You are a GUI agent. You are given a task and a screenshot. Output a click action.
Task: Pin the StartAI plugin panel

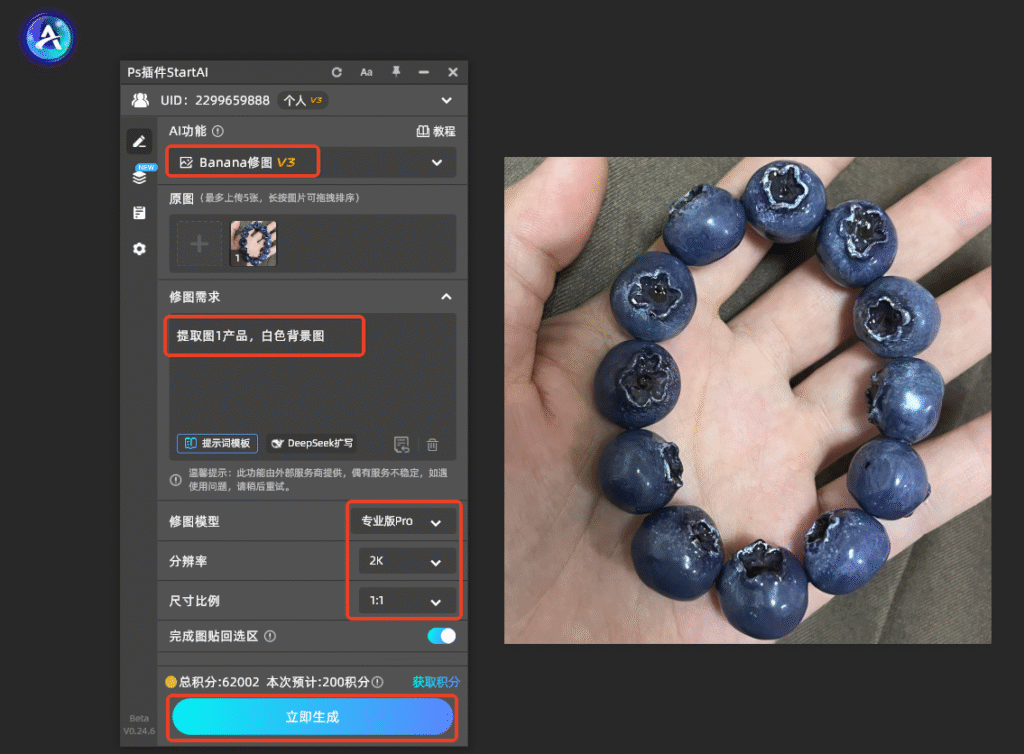[396, 72]
